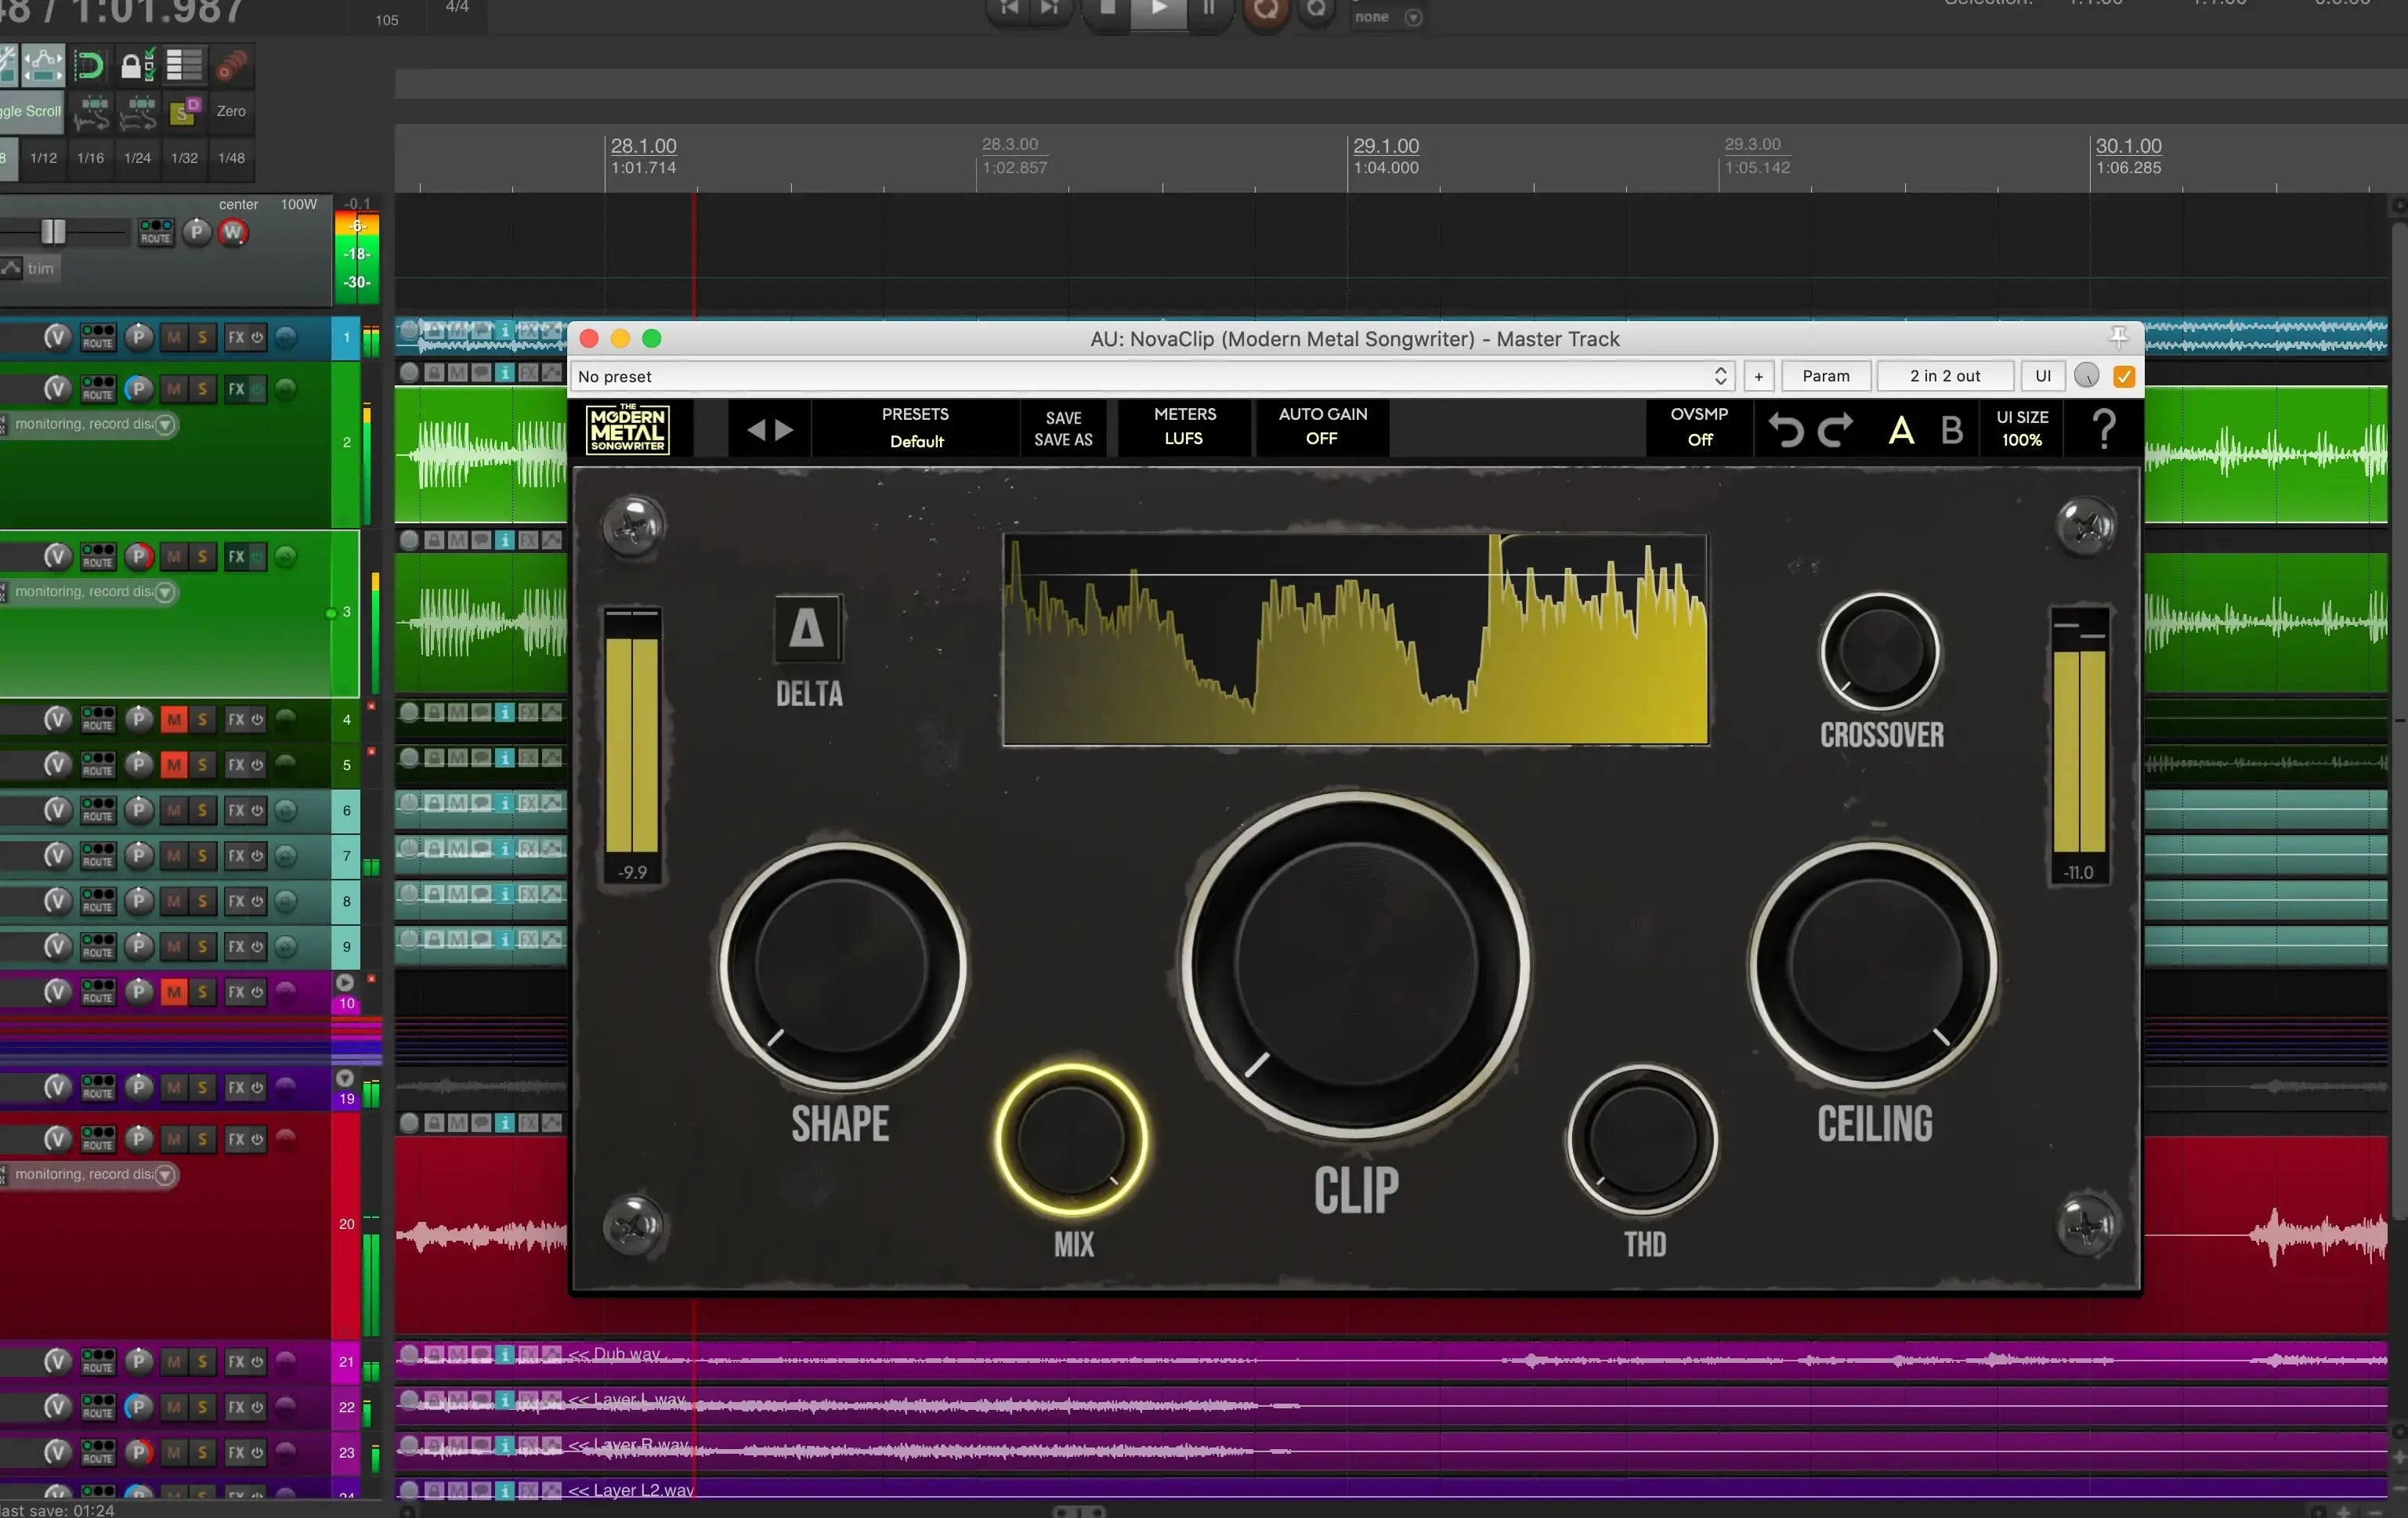Click the MIX knob

(1071, 1139)
